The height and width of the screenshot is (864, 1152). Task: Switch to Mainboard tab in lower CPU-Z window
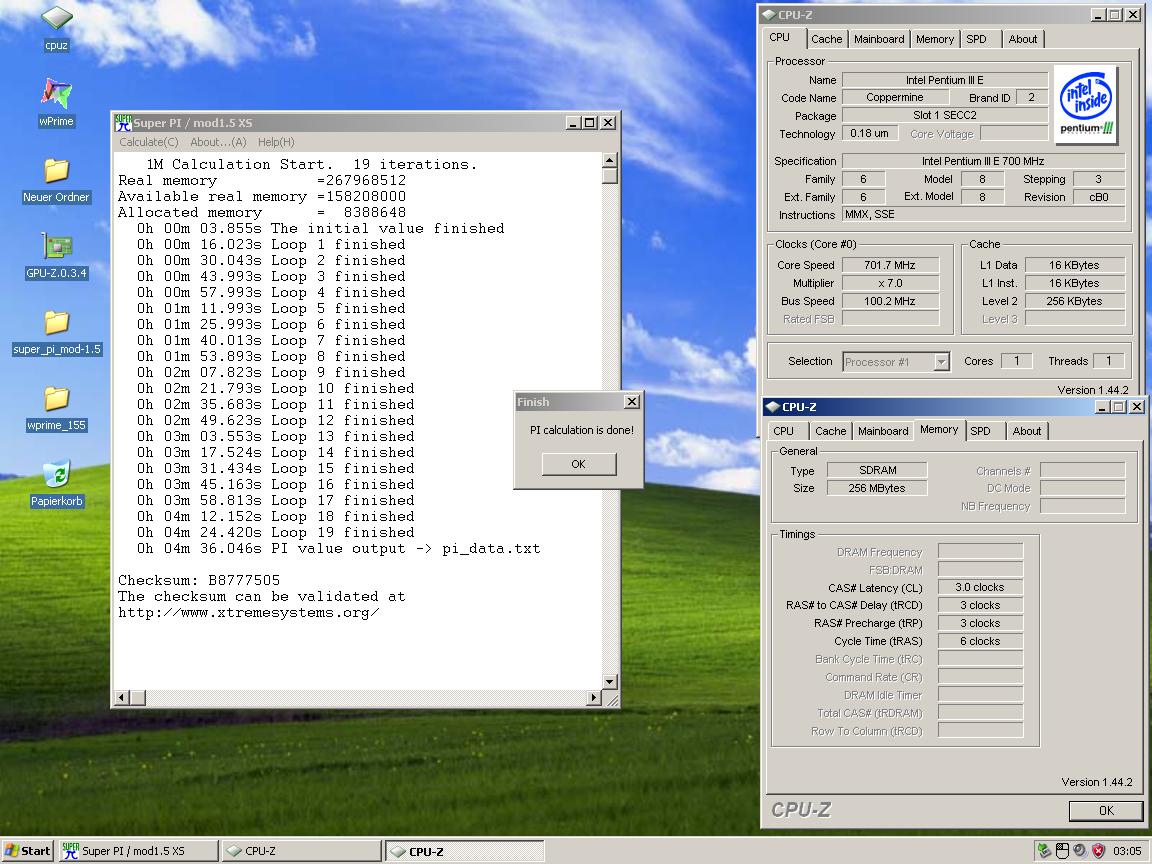[883, 431]
